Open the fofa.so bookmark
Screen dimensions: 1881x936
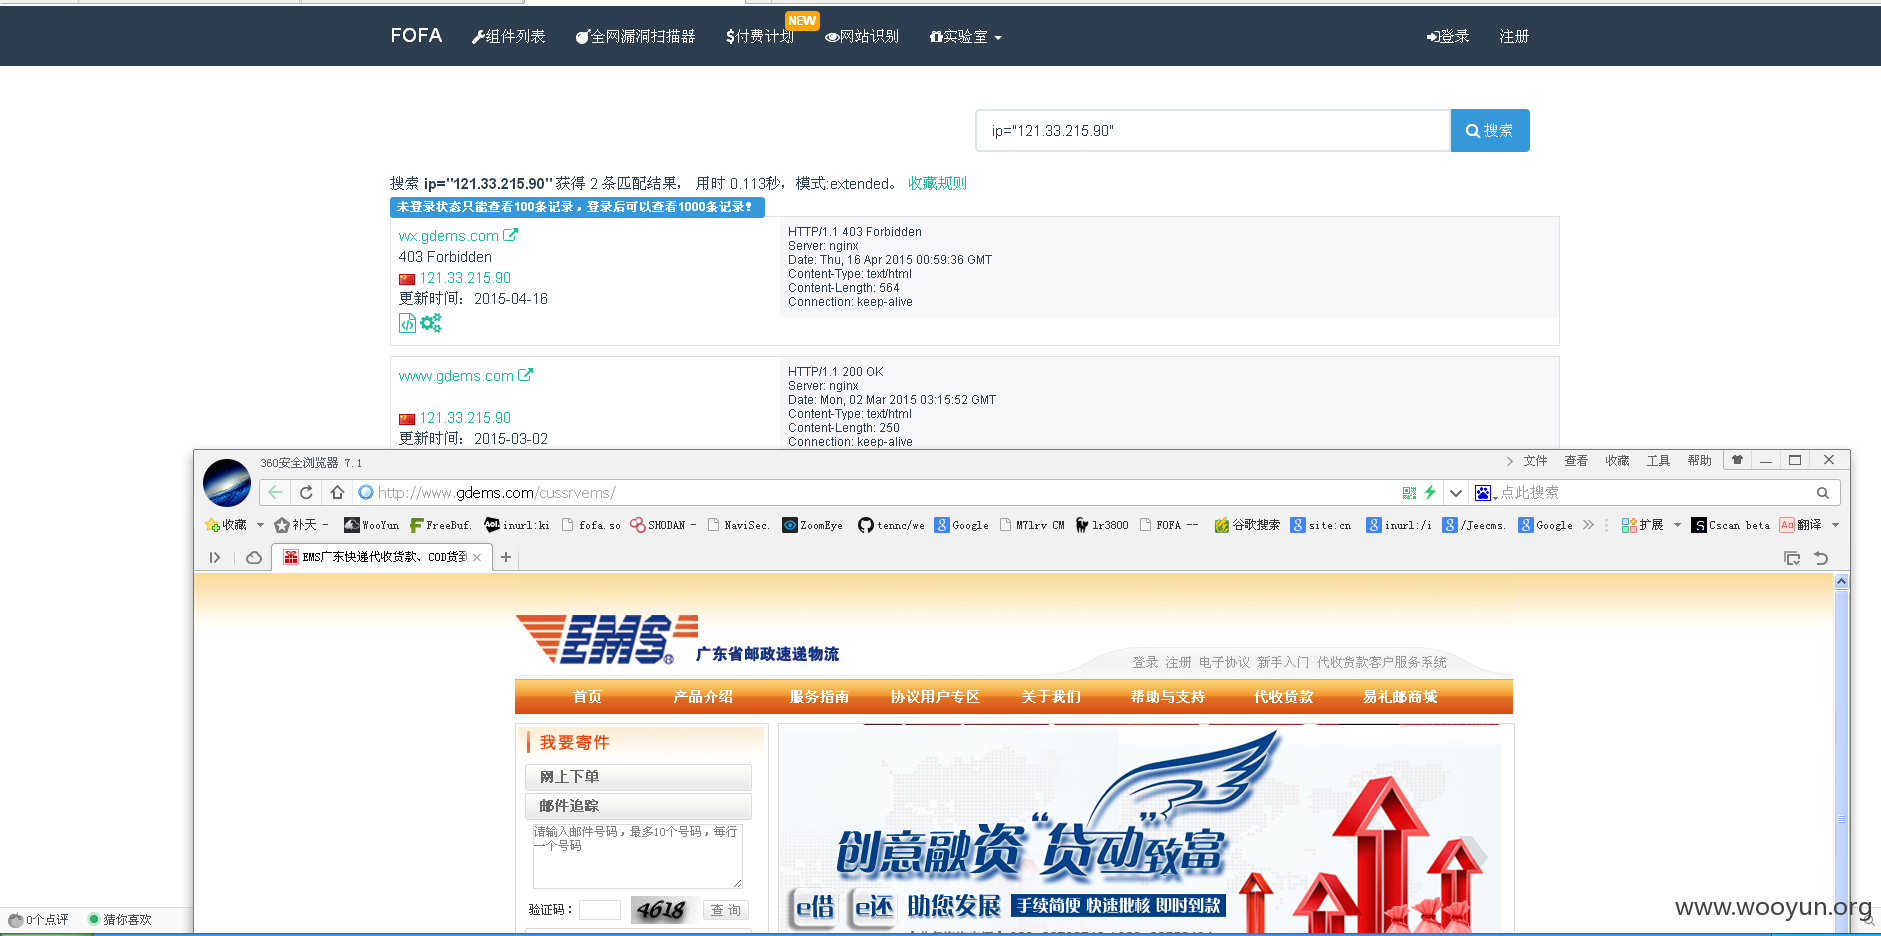tap(591, 525)
